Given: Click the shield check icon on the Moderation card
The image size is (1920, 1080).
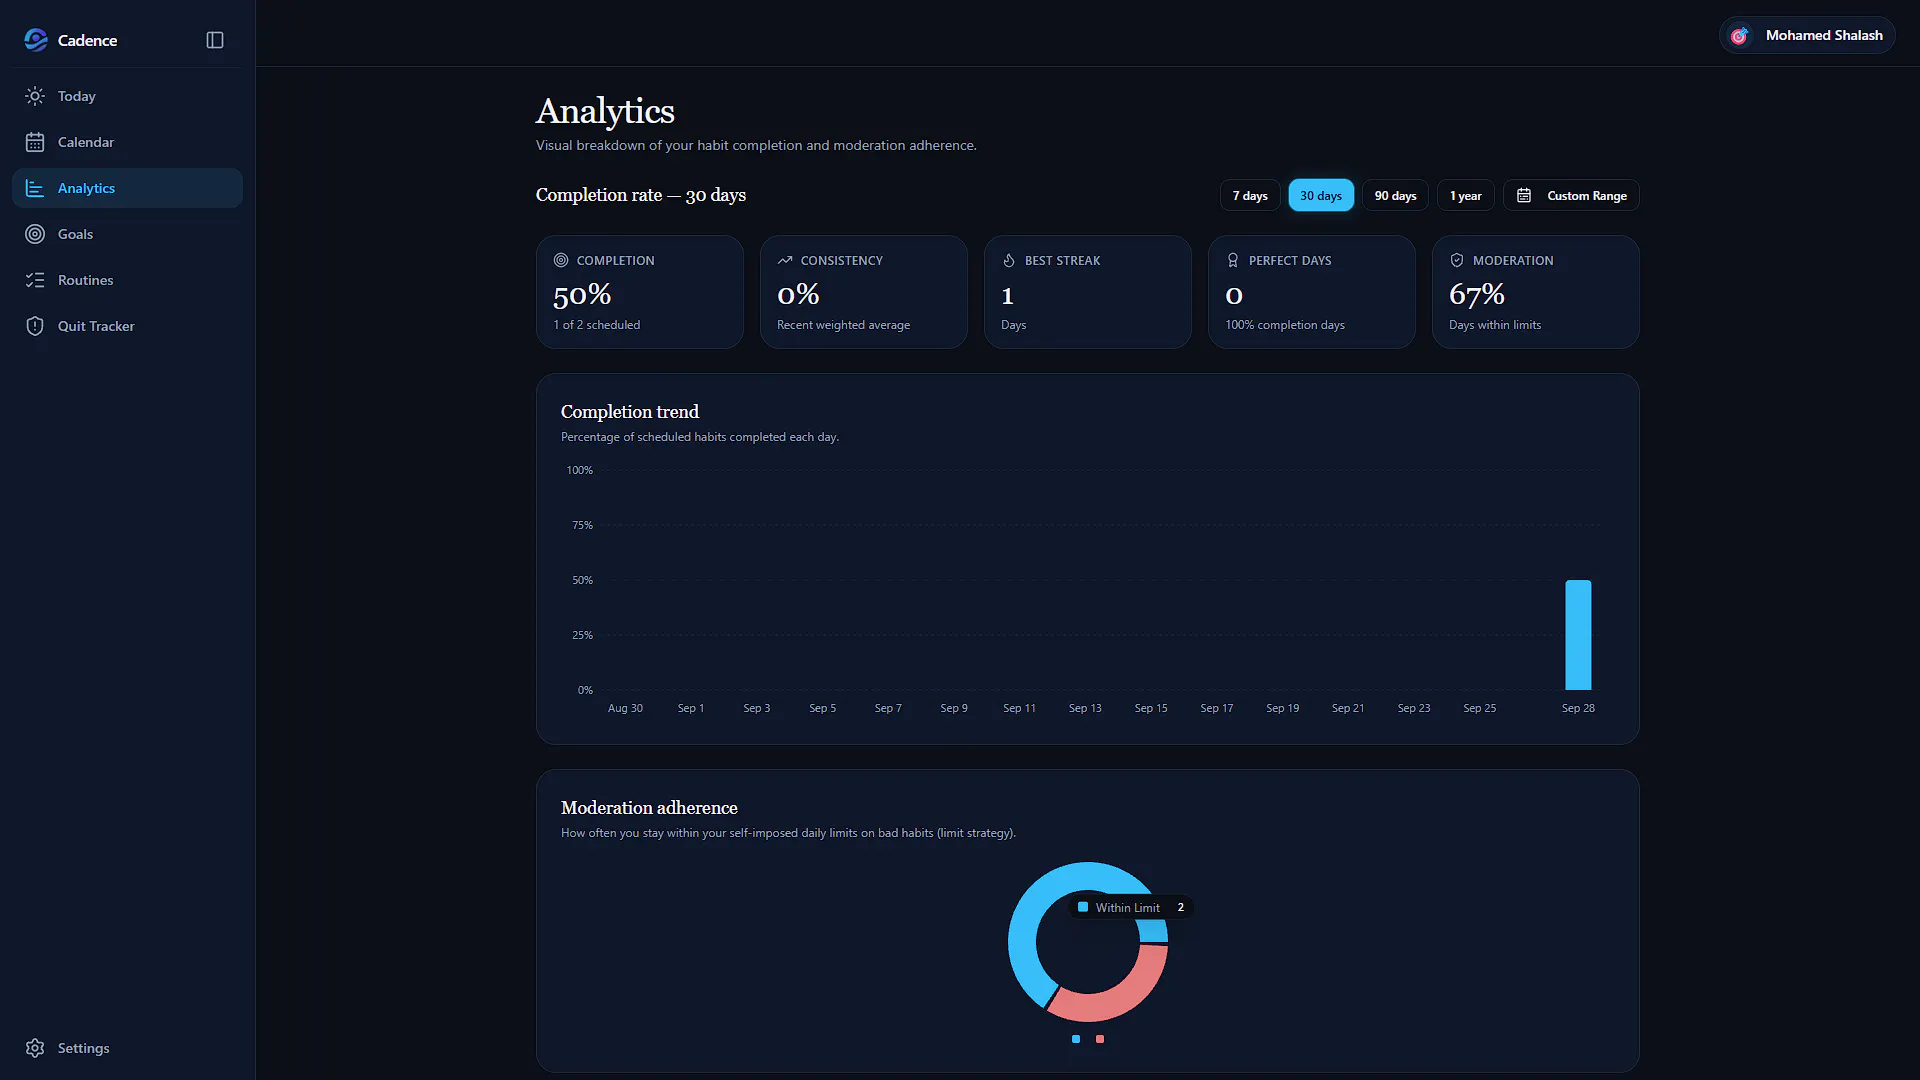Looking at the screenshot, I should coord(1457,260).
